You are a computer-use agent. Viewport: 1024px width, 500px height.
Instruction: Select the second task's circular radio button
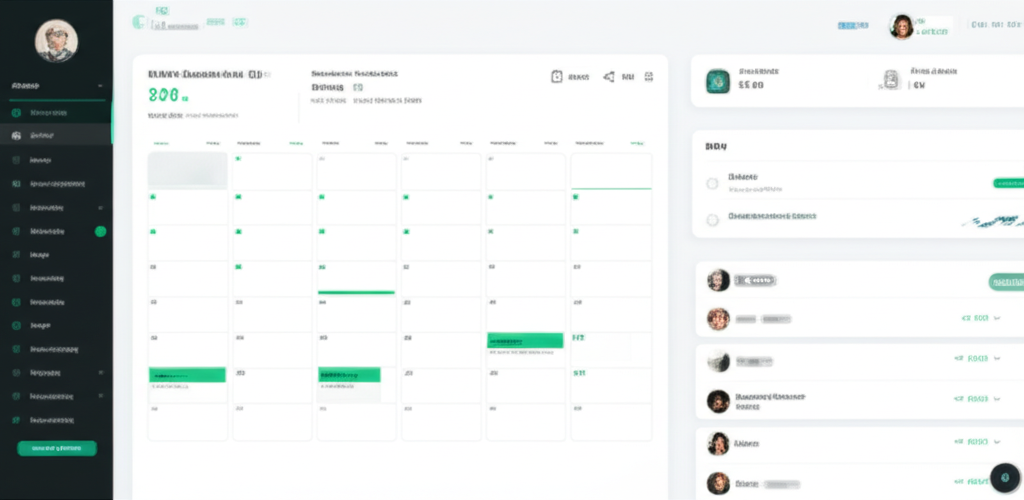[712, 220]
